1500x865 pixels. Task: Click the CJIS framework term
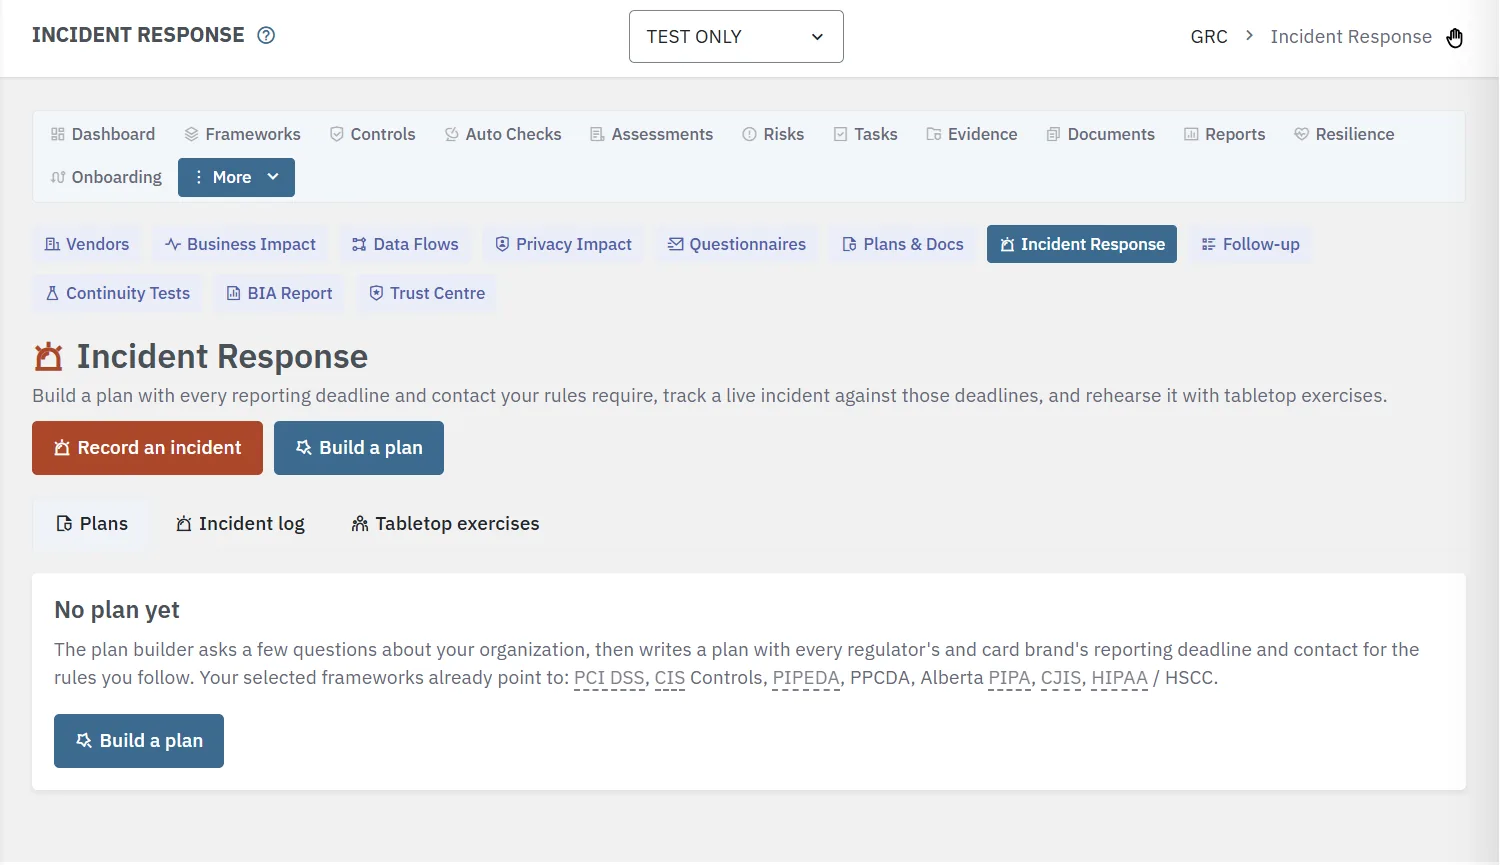point(1061,678)
